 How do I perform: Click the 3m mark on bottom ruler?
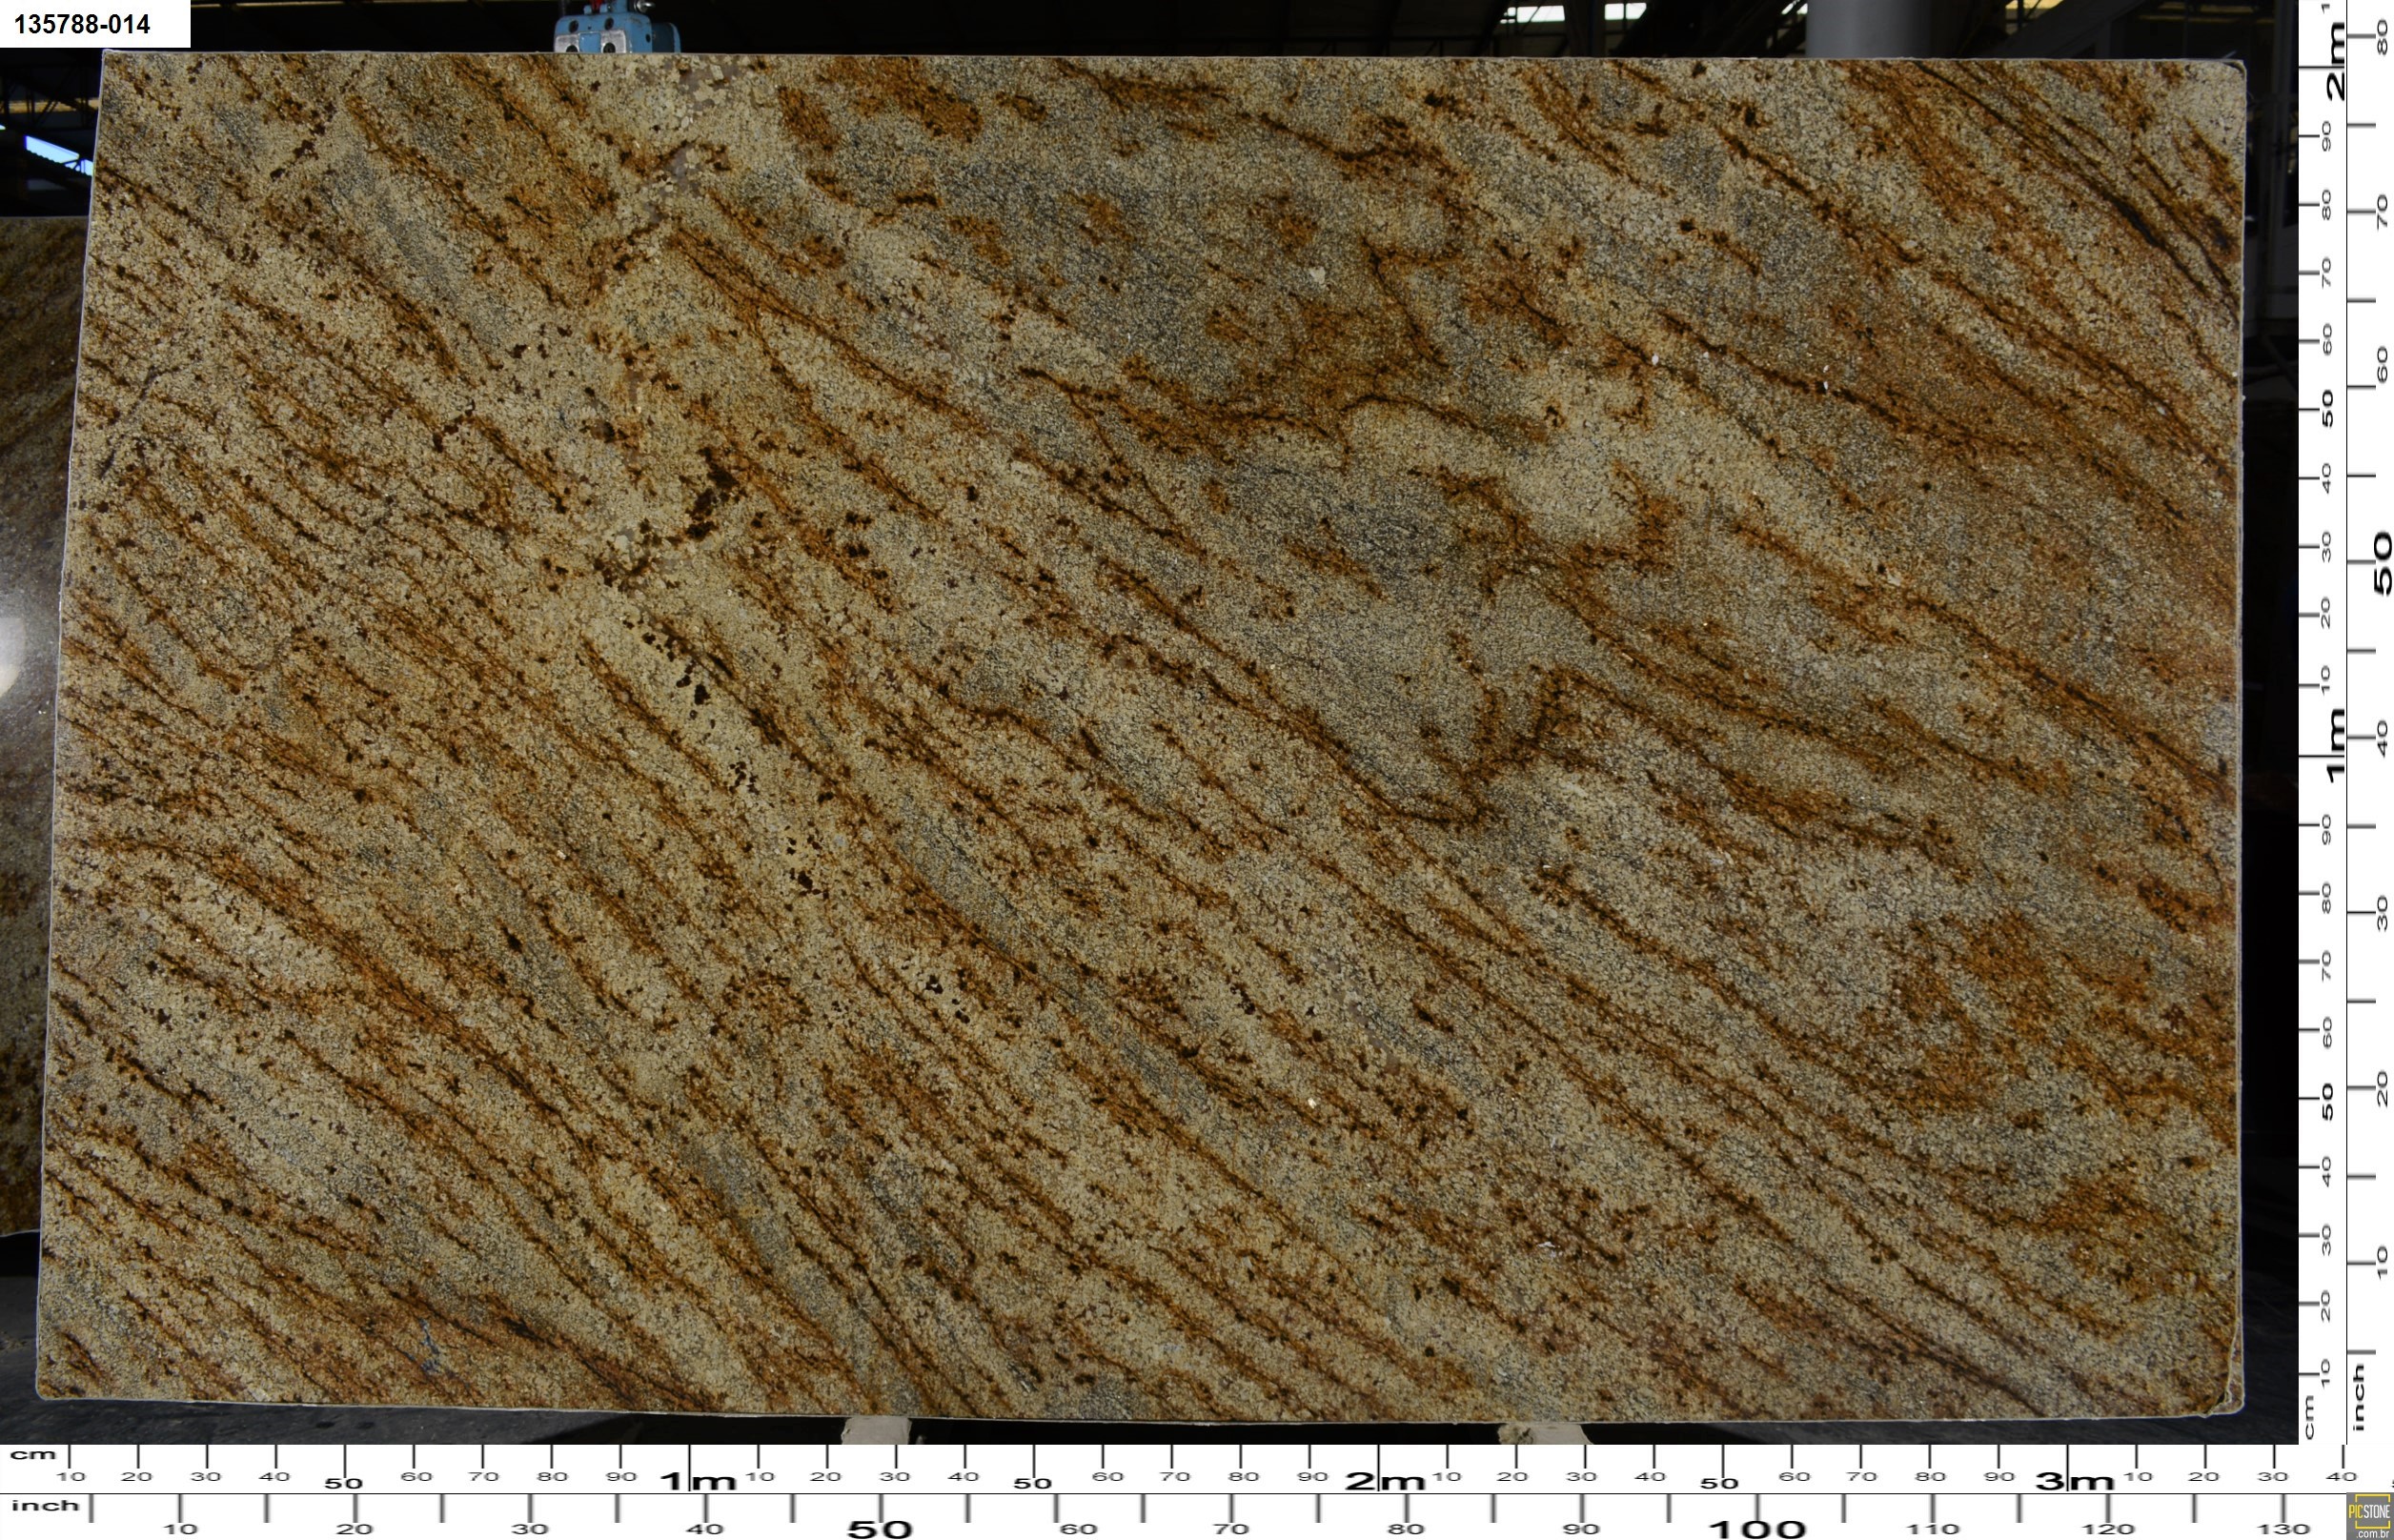pos(2075,1481)
